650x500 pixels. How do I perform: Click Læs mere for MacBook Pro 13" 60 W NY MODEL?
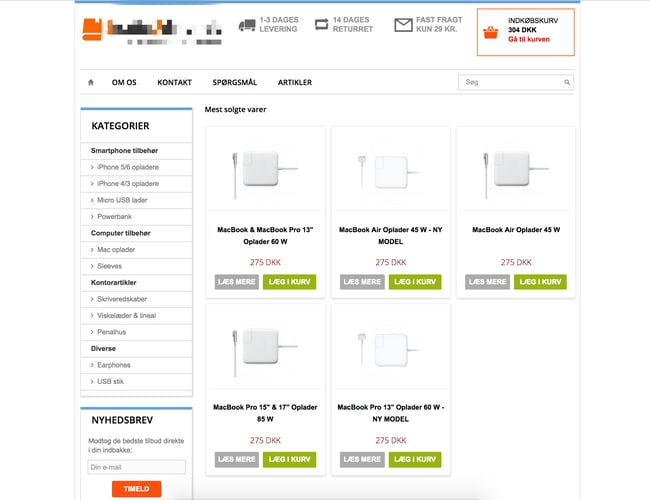tap(362, 459)
